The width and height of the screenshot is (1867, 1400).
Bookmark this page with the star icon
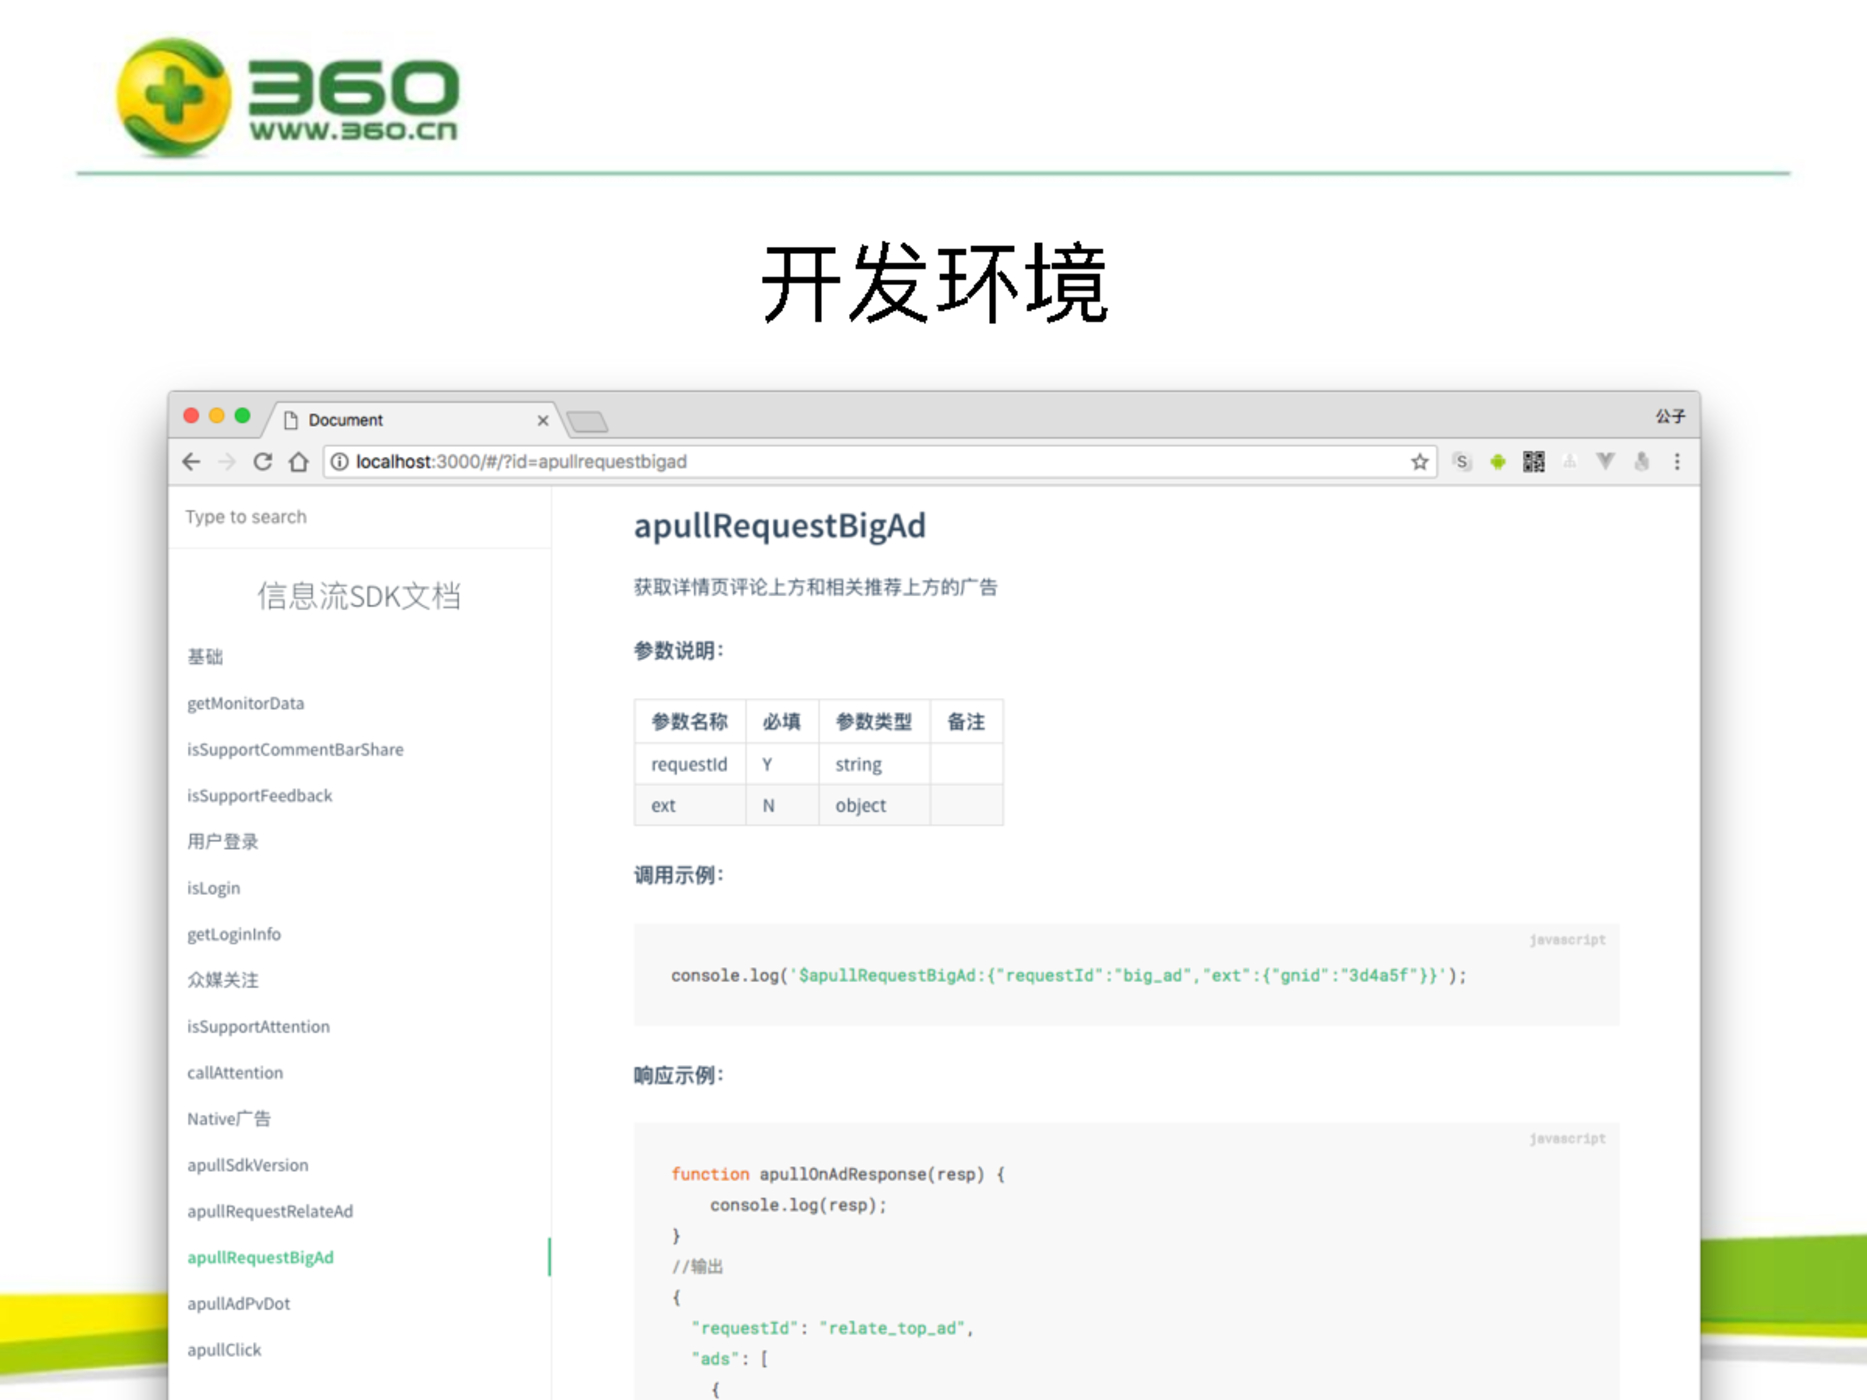[x=1419, y=462]
